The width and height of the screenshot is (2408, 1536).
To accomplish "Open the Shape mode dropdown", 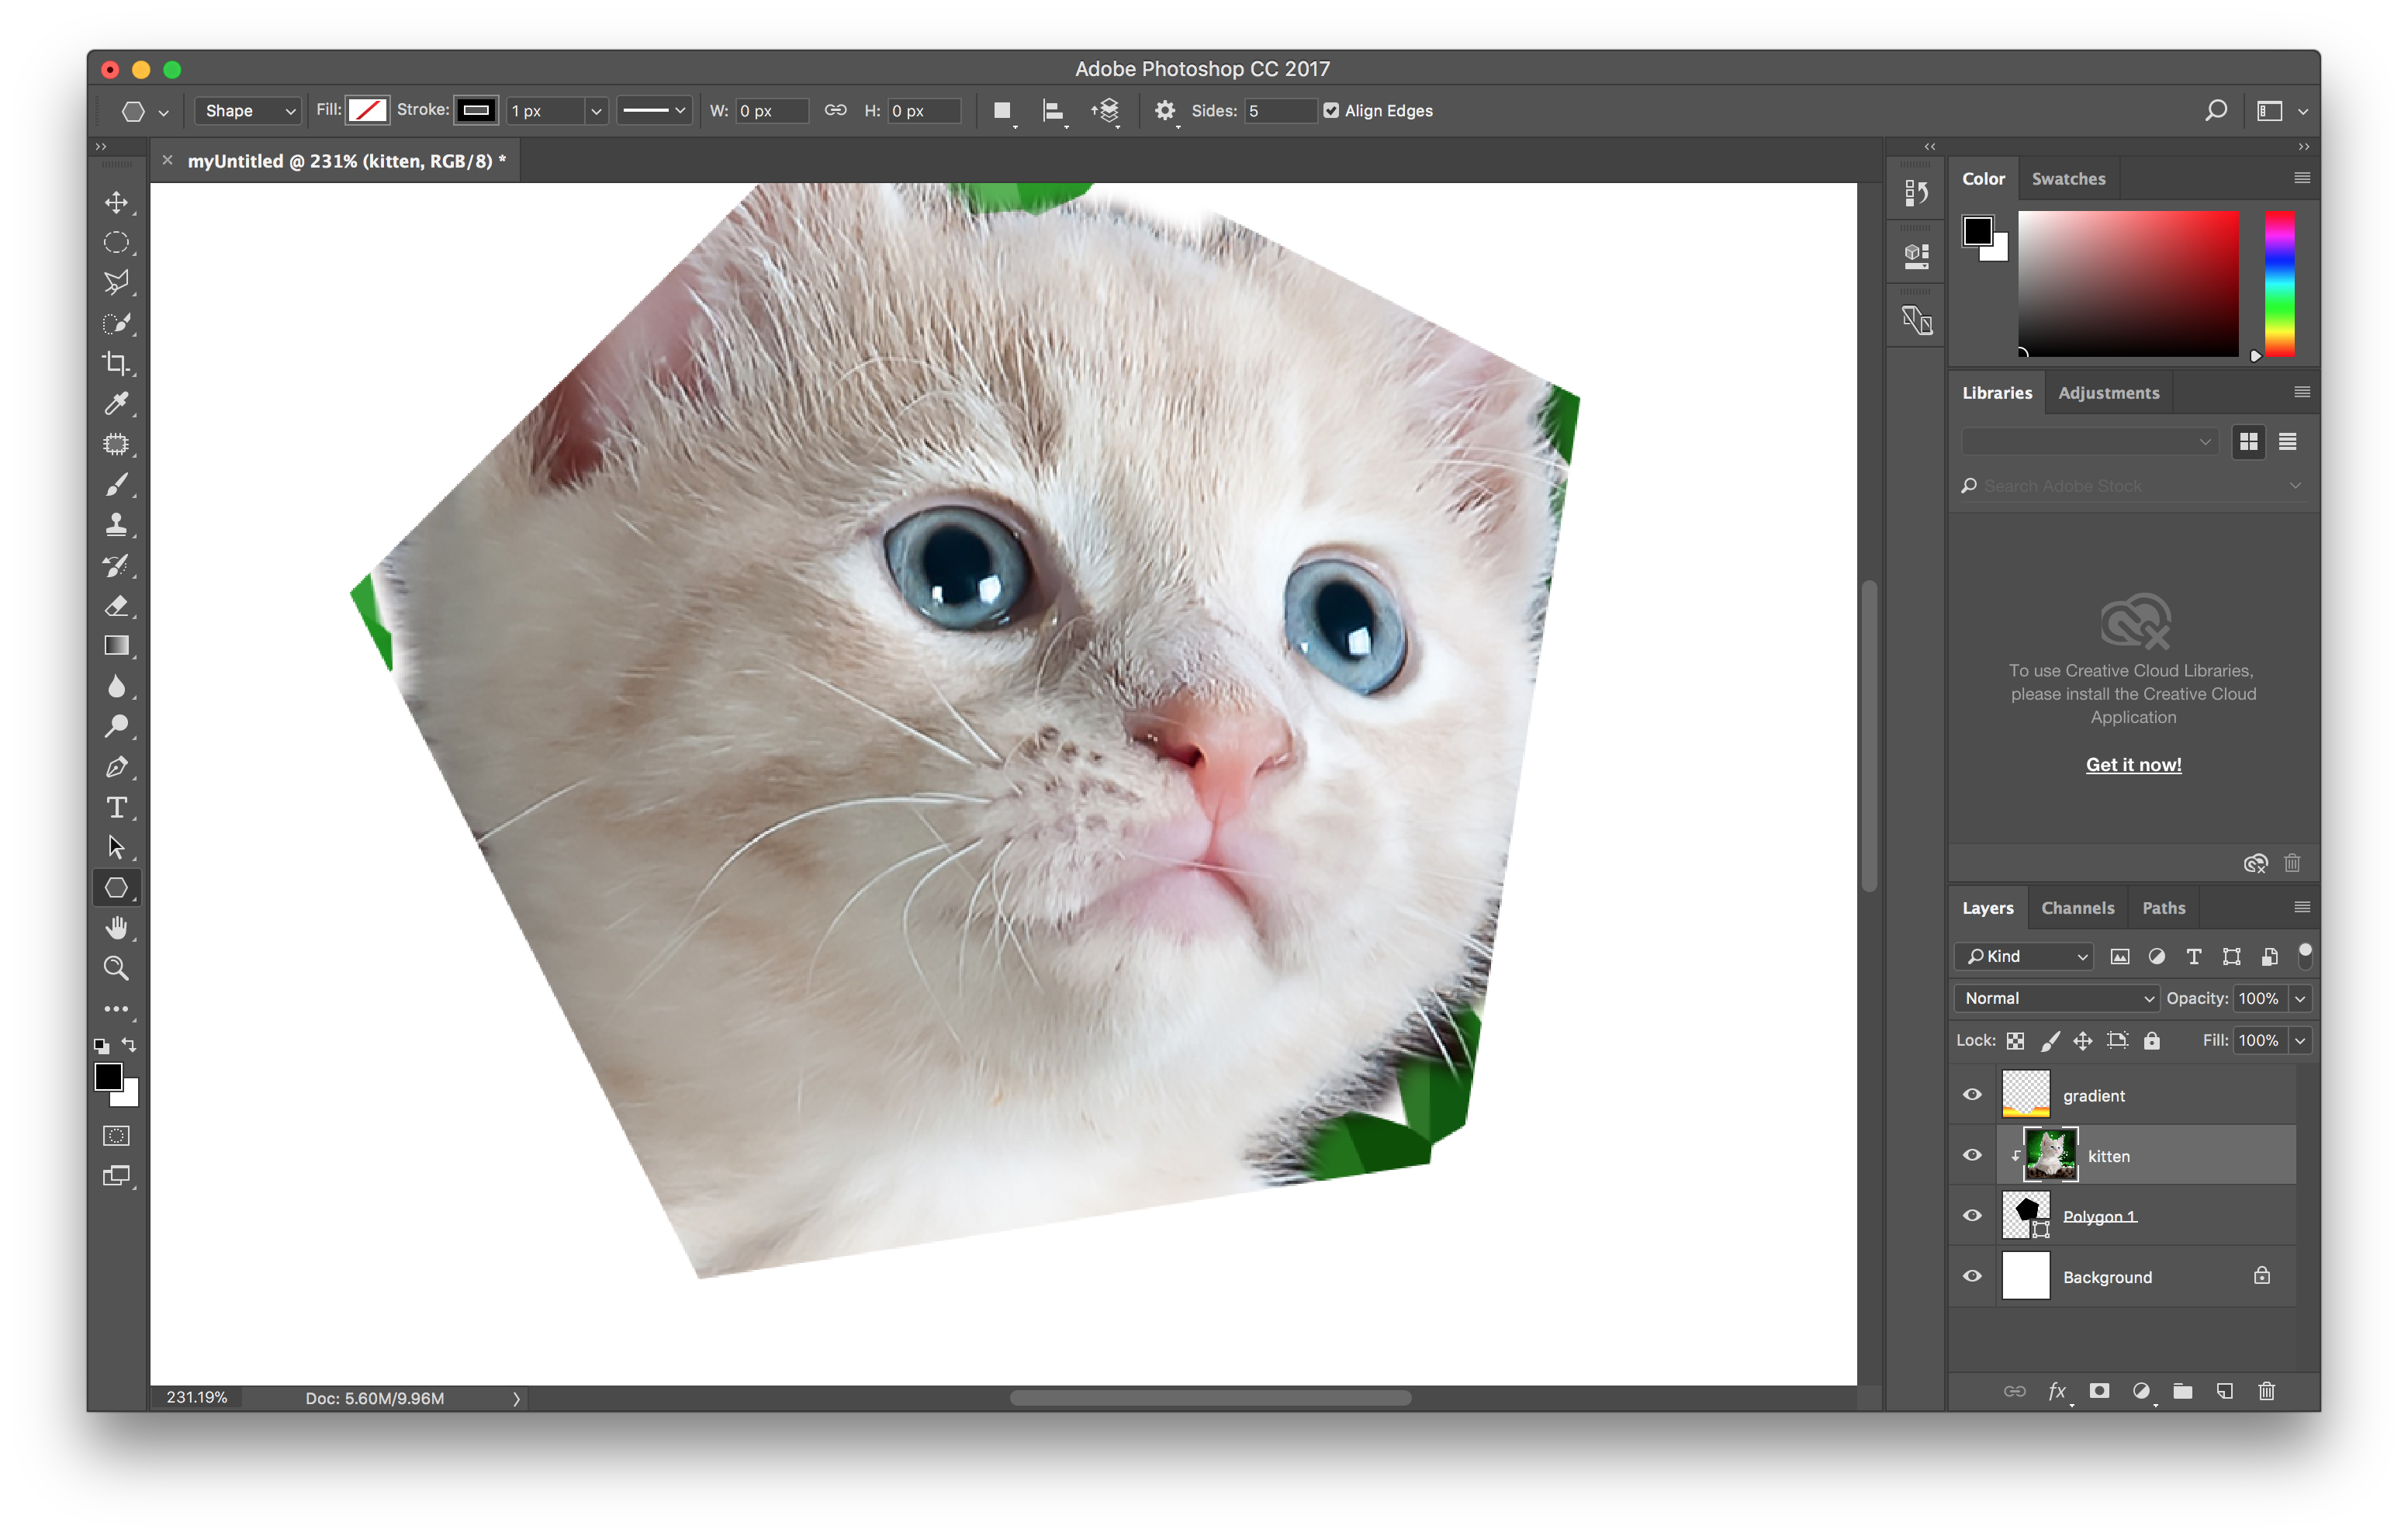I will pyautogui.click(x=247, y=111).
